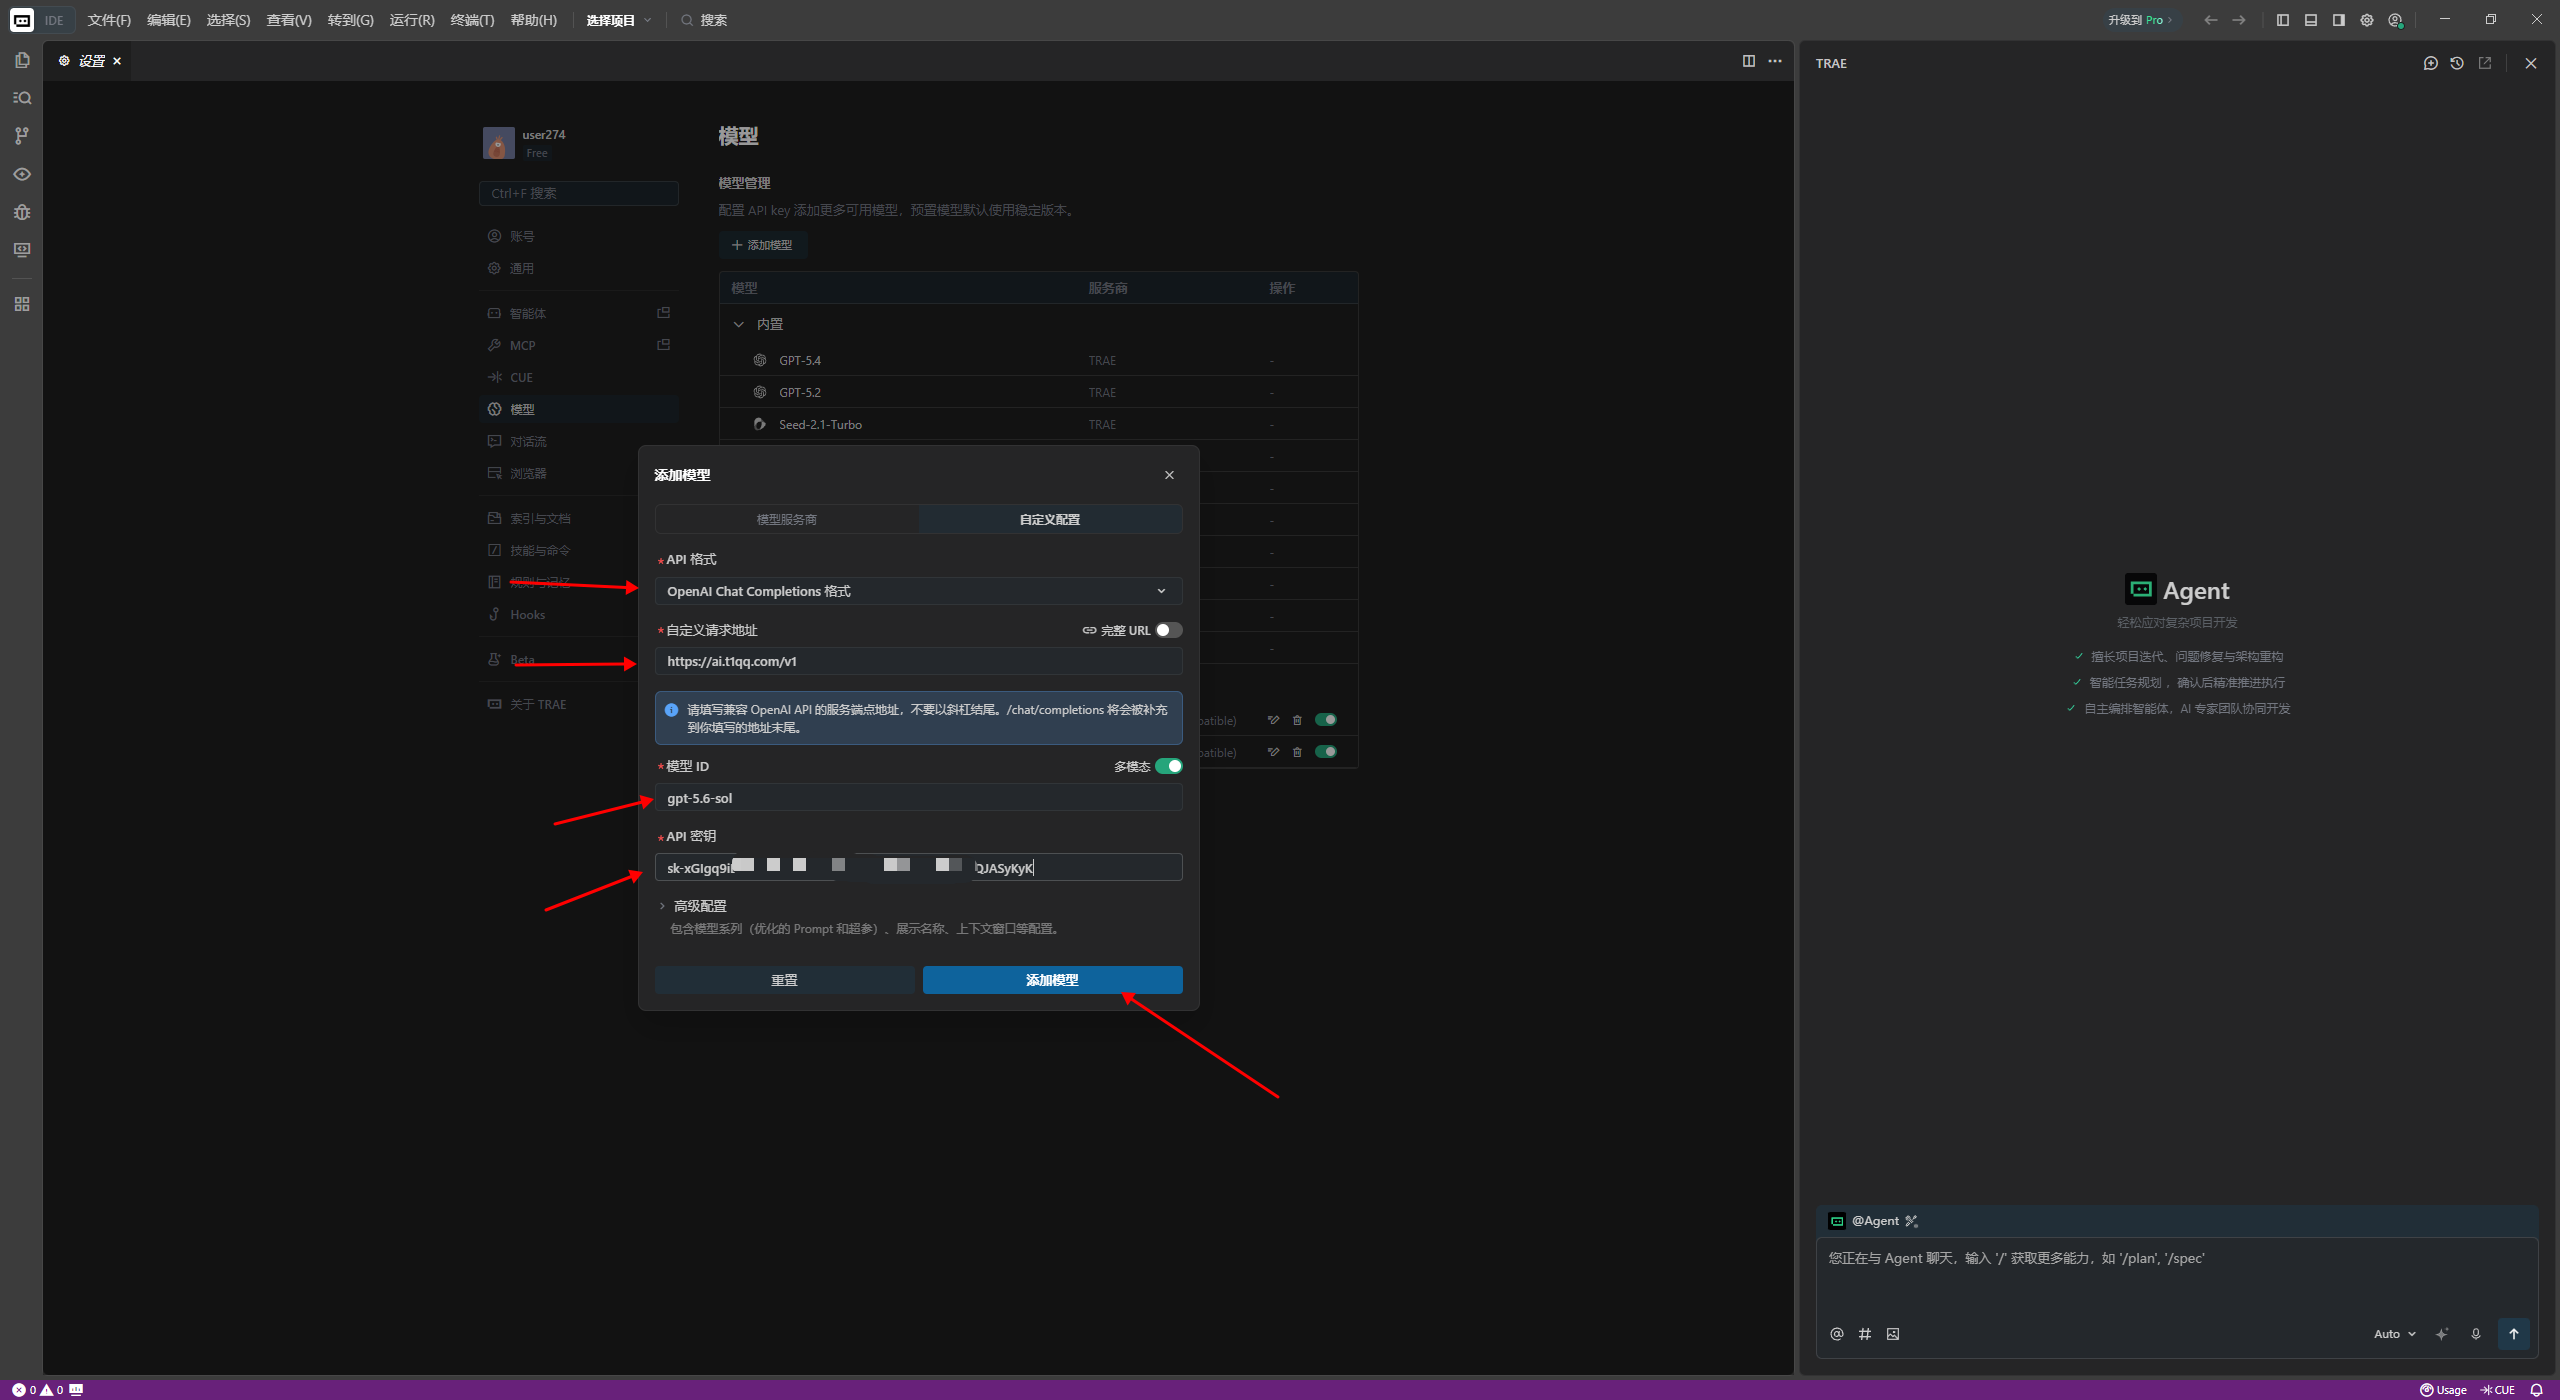Attach an image to the chat

pyautogui.click(x=1893, y=1334)
